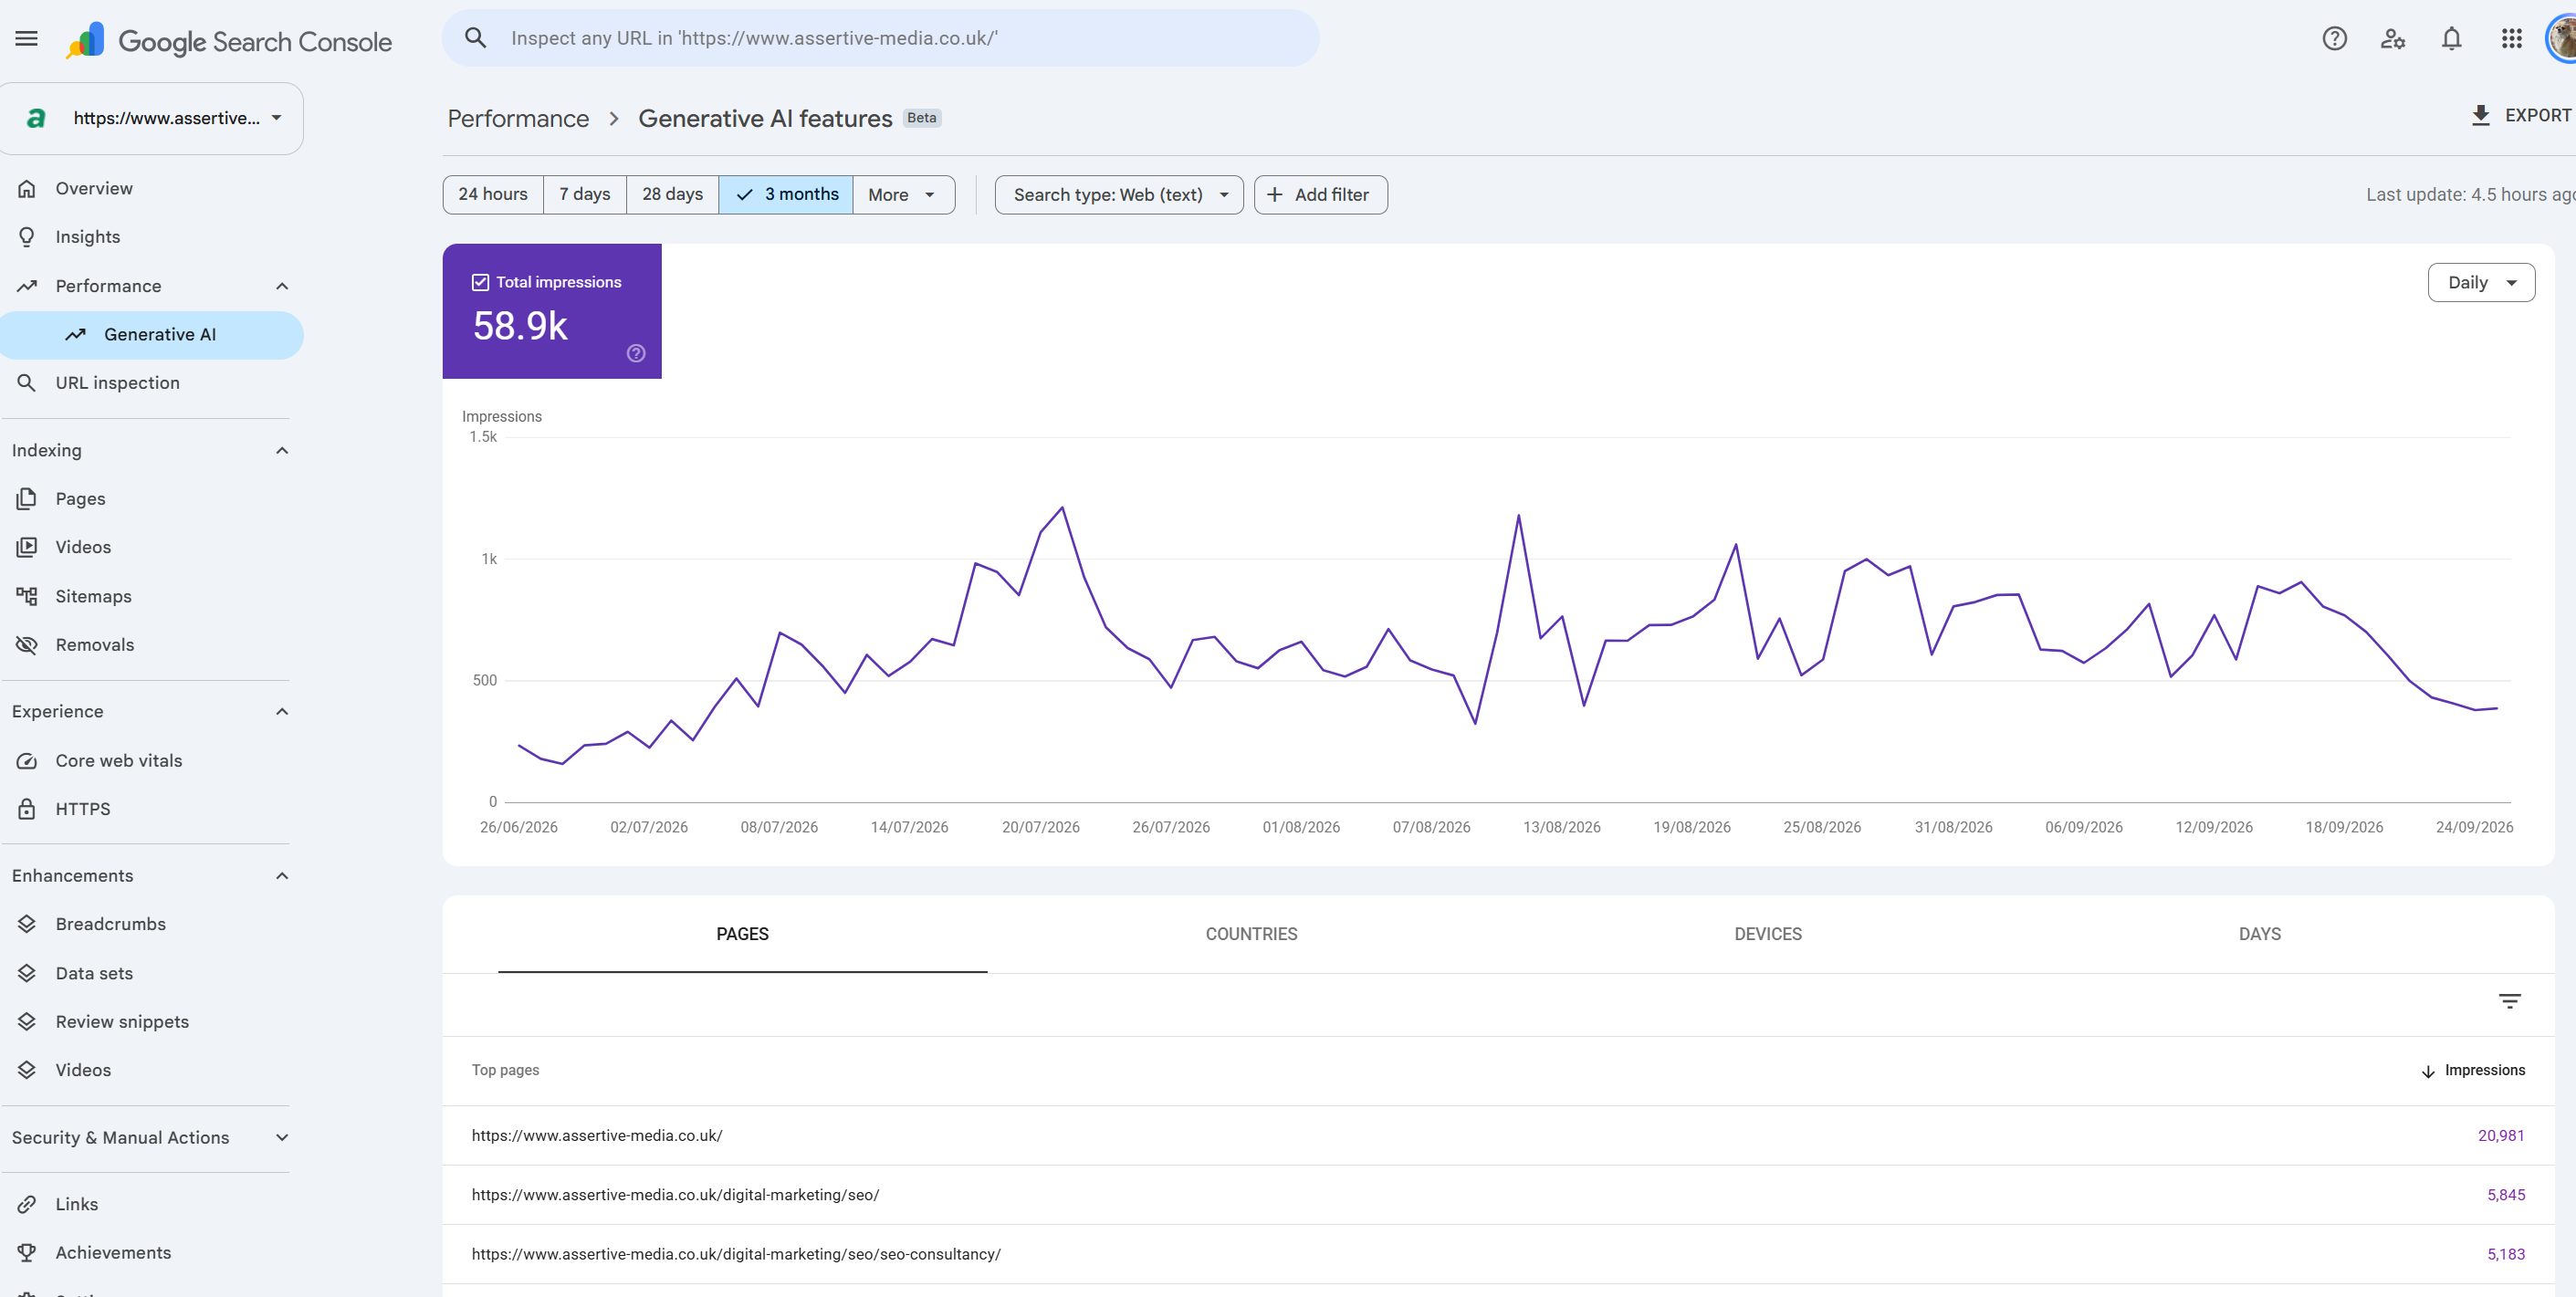
Task: Open the homepage URL row
Action: tap(1498, 1135)
